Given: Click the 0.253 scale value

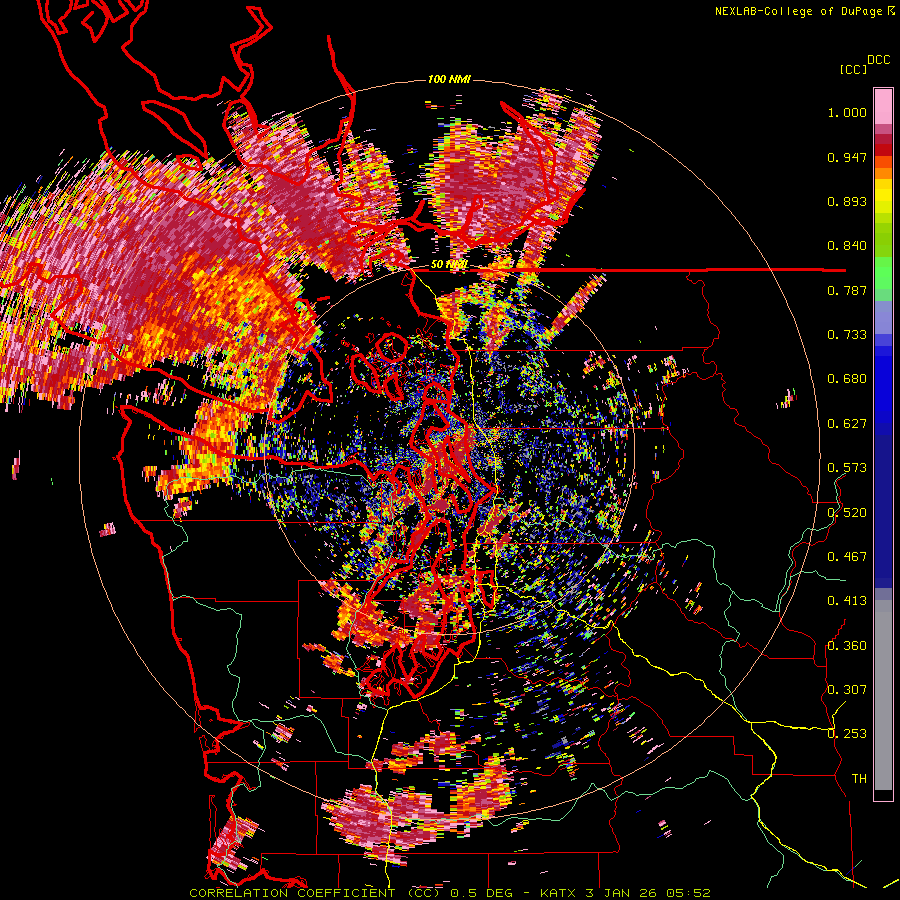Looking at the screenshot, I should 847,734.
